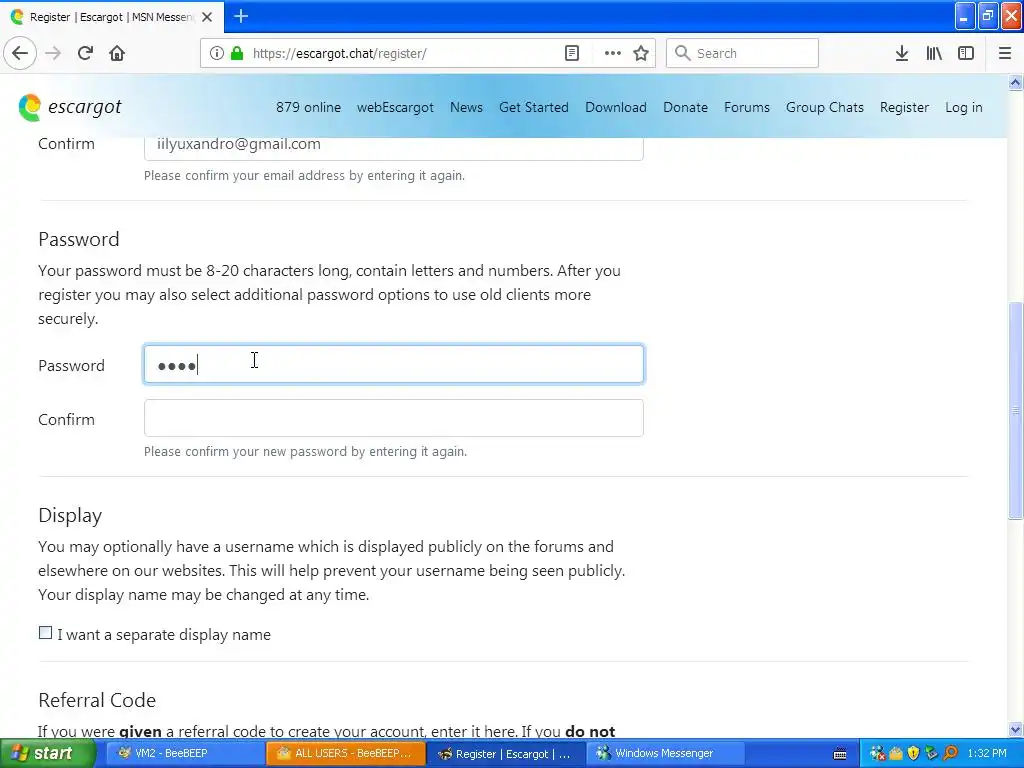
Task: Open the Donate page
Action: (685, 107)
